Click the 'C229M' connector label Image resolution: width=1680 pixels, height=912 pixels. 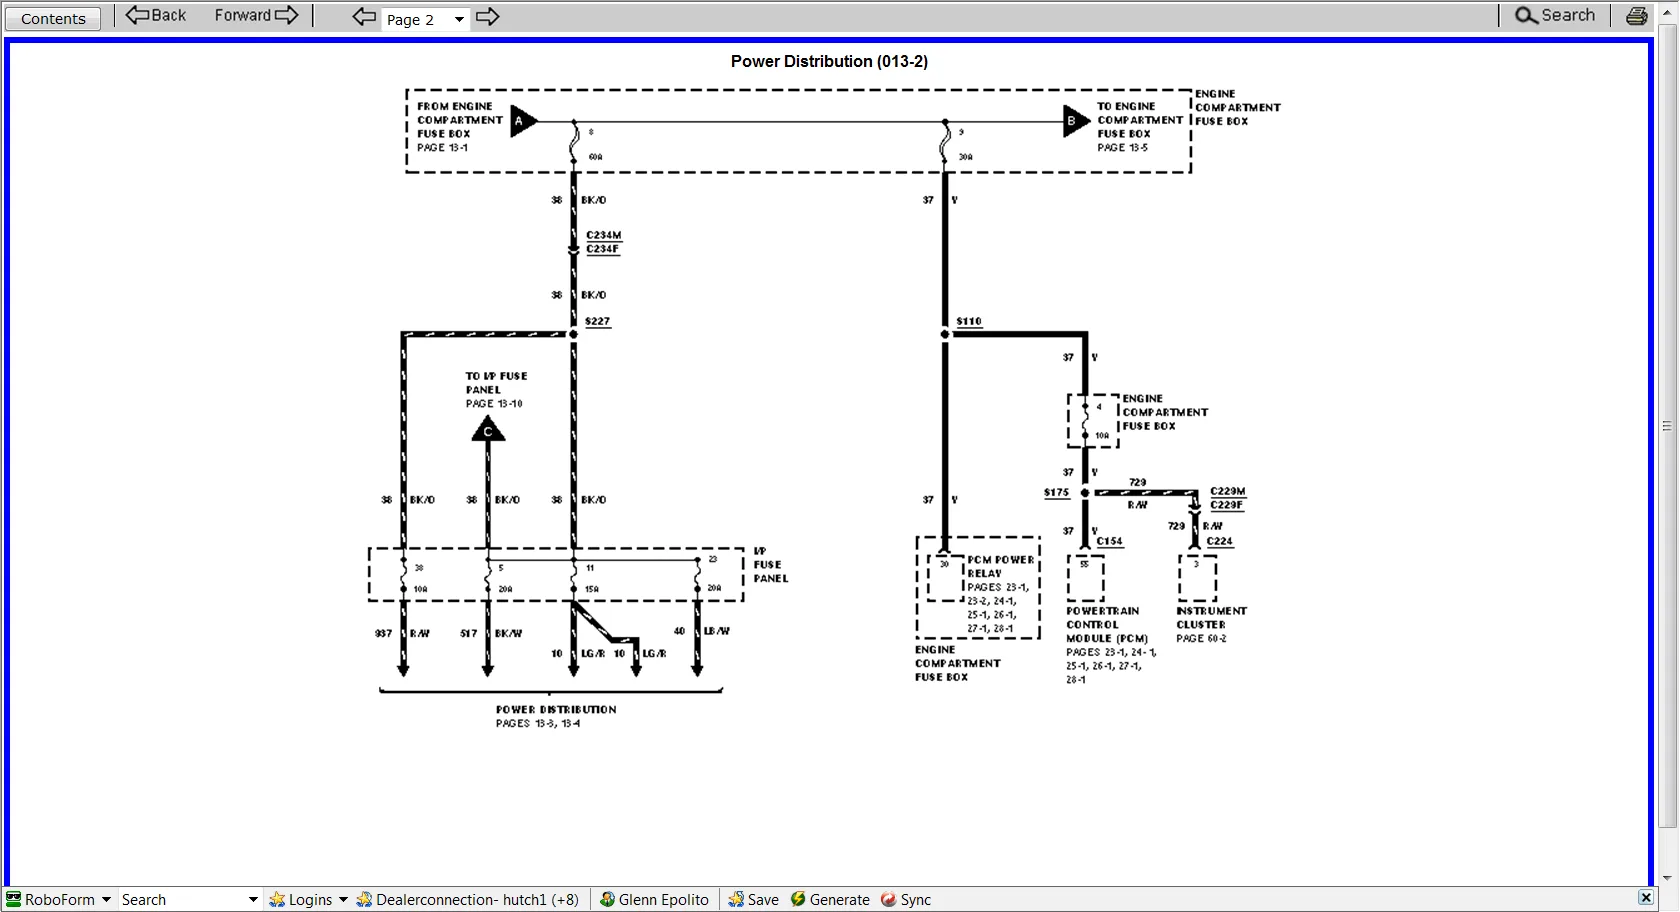[x=1227, y=491]
